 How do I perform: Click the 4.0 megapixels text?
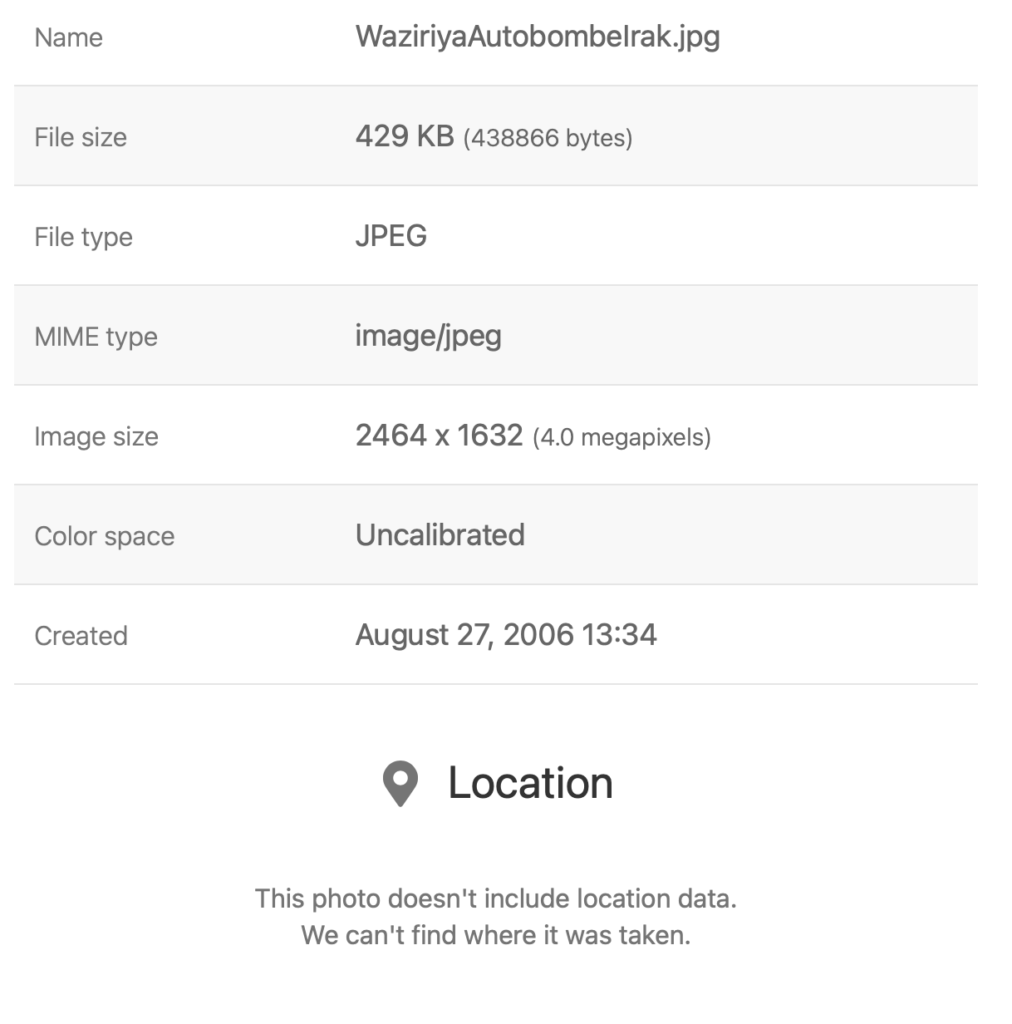click(x=621, y=437)
